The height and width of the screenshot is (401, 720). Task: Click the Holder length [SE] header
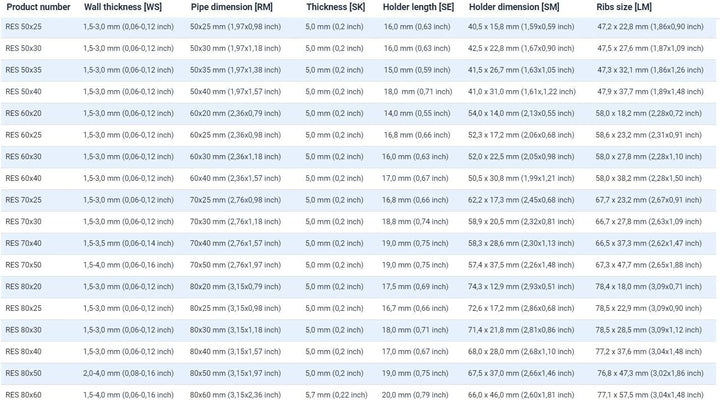(x=418, y=7)
